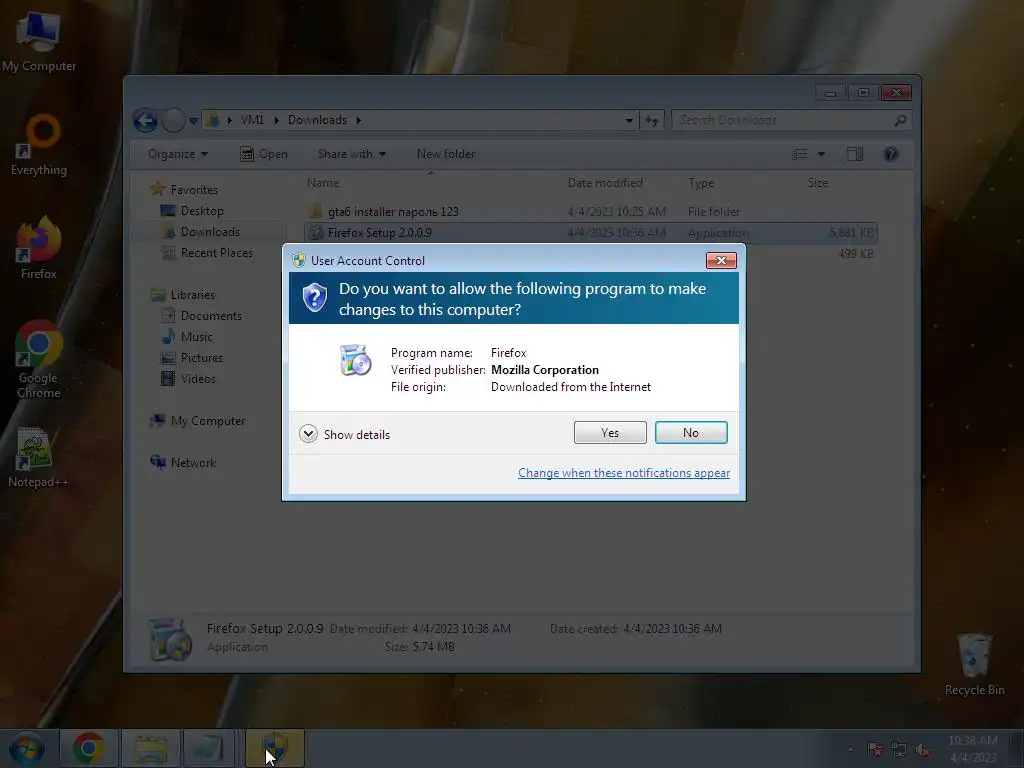Open My Computer desktop icon
This screenshot has height=768, width=1024.
pyautogui.click(x=39, y=42)
